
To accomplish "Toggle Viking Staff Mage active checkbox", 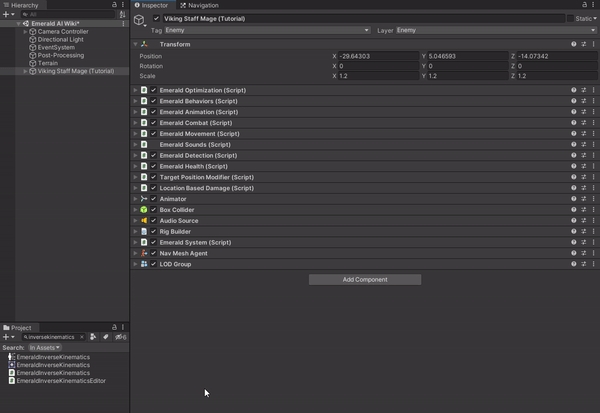I will pos(156,19).
